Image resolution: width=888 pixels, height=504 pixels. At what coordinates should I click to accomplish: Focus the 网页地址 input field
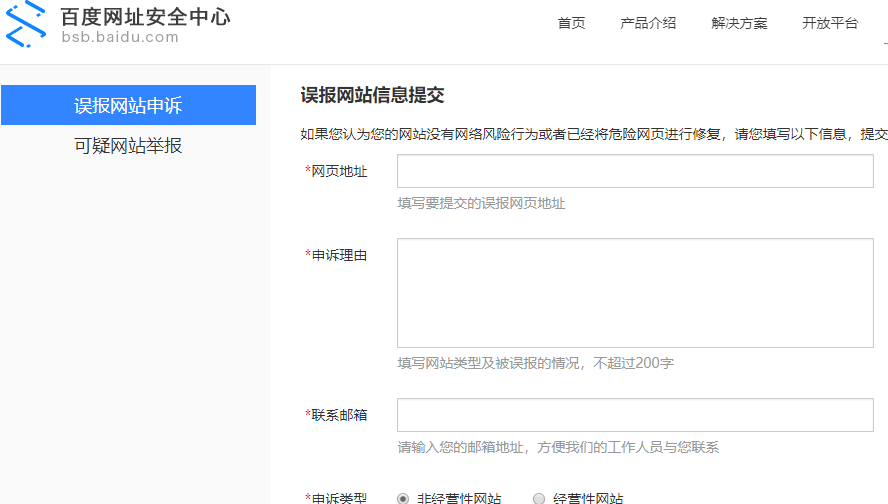635,172
